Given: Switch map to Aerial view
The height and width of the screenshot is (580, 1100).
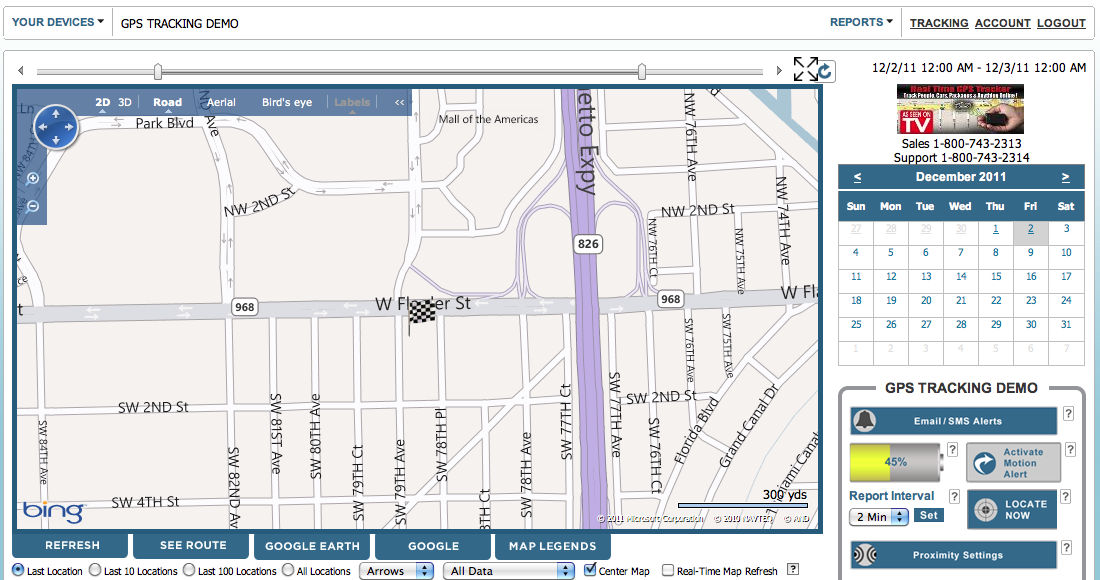Looking at the screenshot, I should (221, 102).
